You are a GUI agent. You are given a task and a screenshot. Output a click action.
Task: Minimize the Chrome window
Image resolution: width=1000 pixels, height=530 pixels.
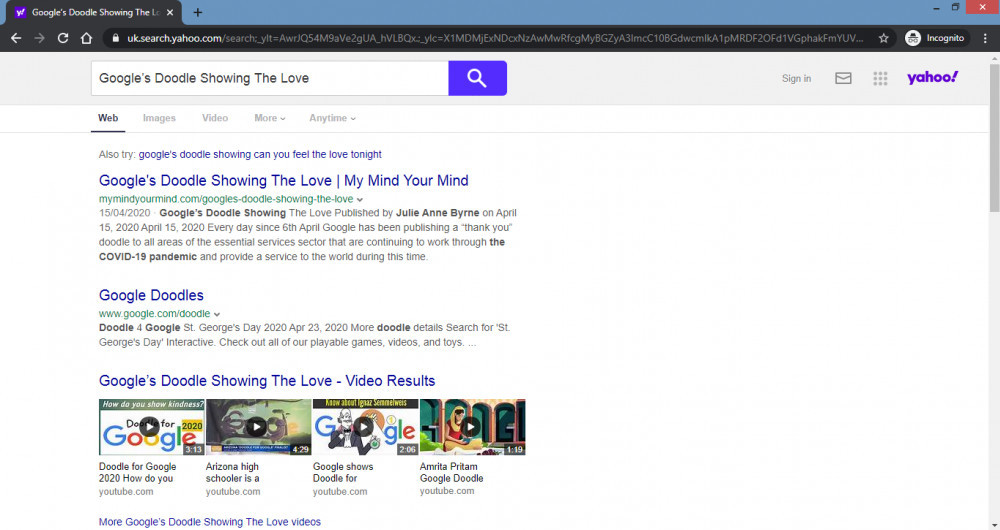(936, 8)
